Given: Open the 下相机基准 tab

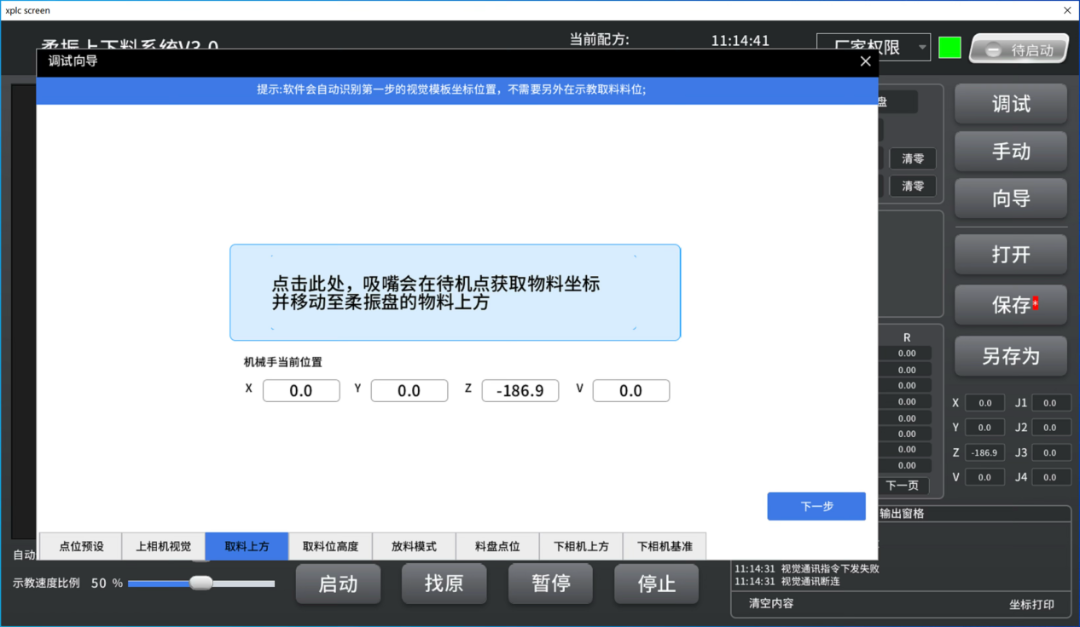Looking at the screenshot, I should coord(665,546).
